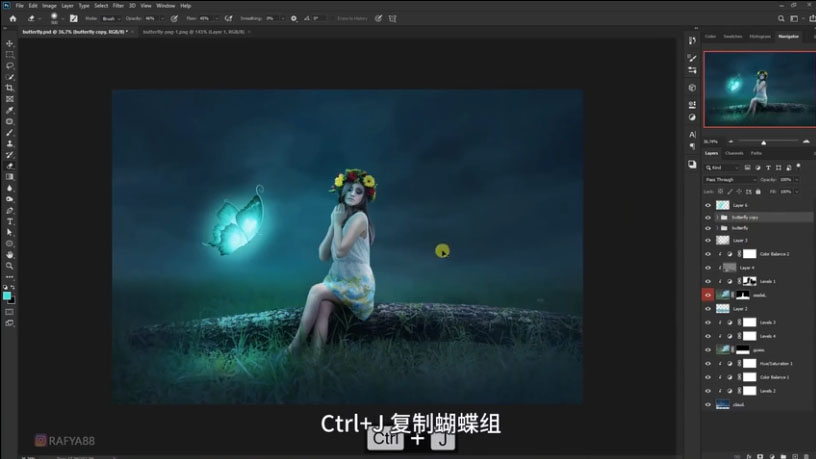Hide Layer 6 using eye icon
The width and height of the screenshot is (816, 459).
point(708,205)
